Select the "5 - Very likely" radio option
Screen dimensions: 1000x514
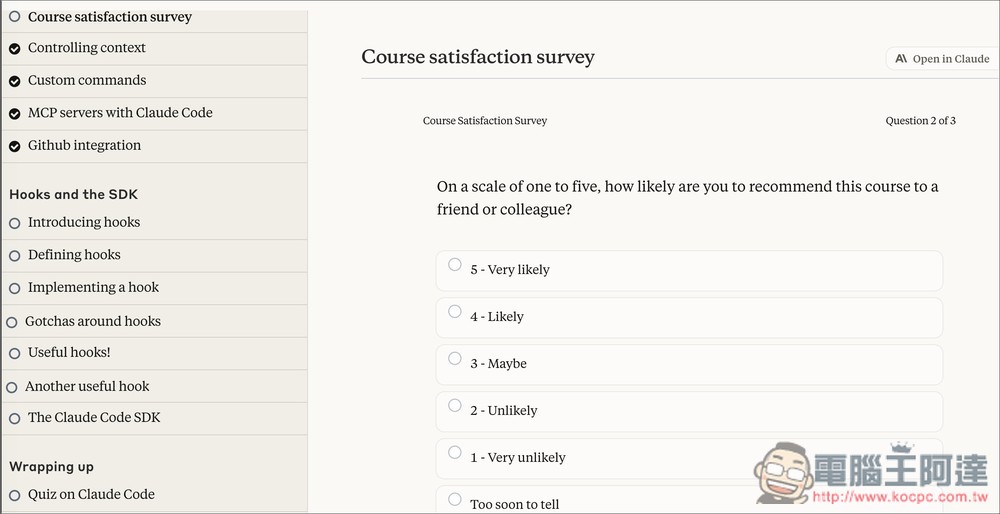[x=455, y=265]
